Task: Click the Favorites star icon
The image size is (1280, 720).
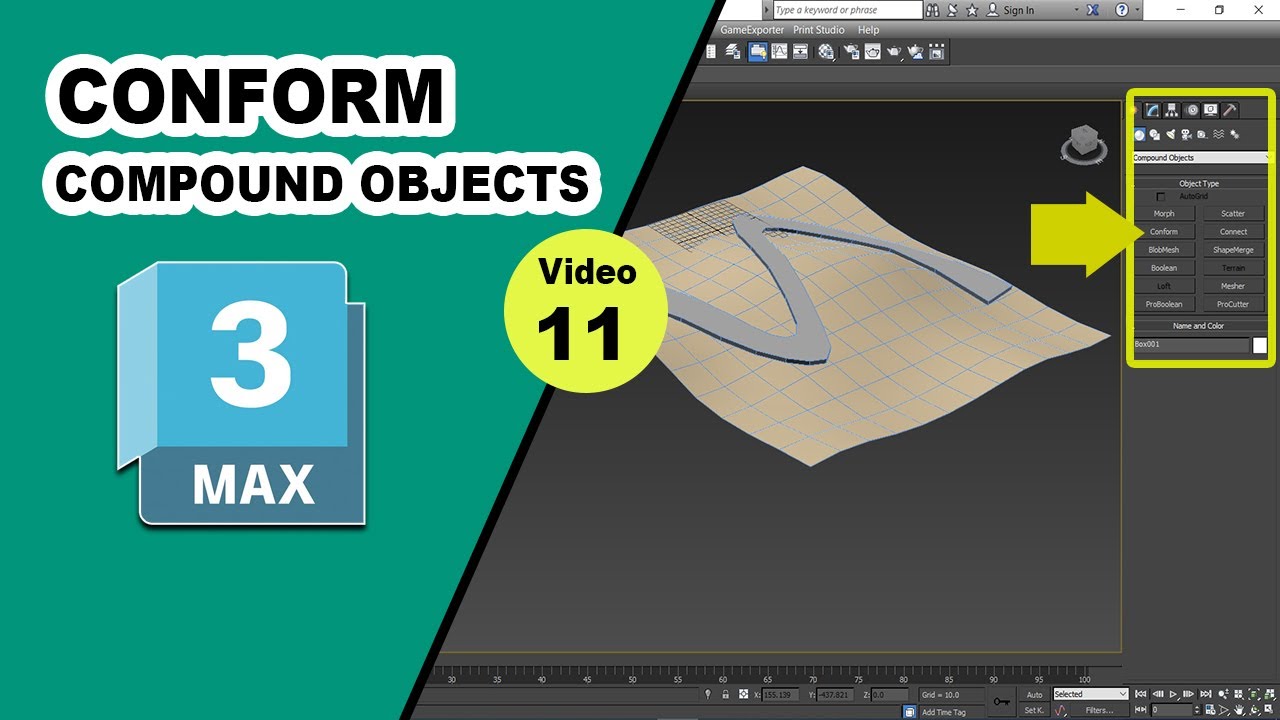Action: coord(971,10)
